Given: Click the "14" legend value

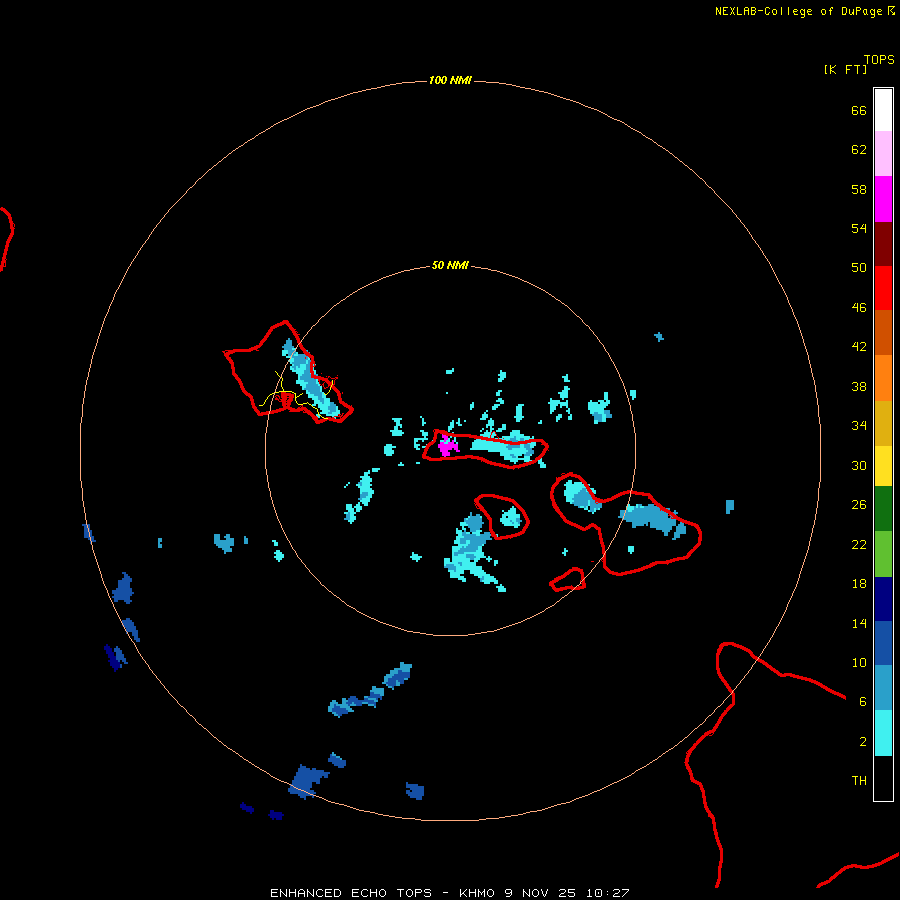Looking at the screenshot, I should 859,623.
